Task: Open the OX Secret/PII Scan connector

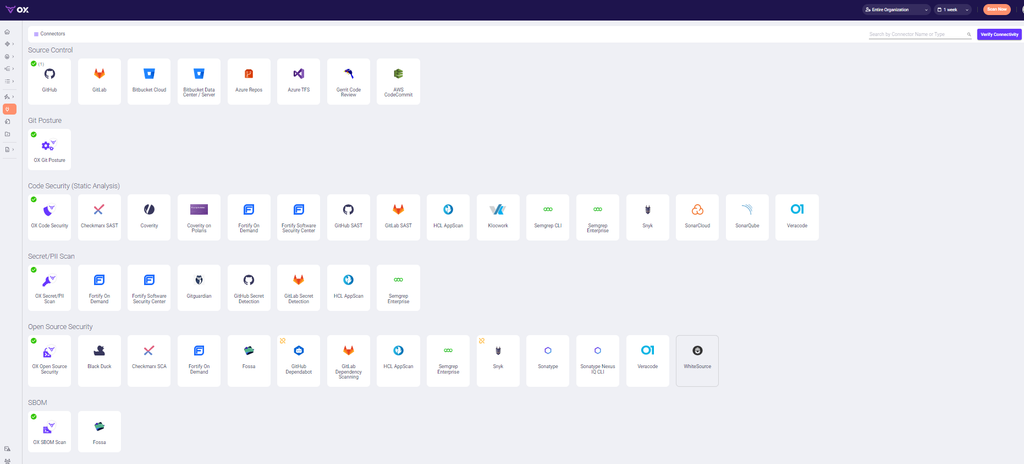Action: tap(49, 288)
